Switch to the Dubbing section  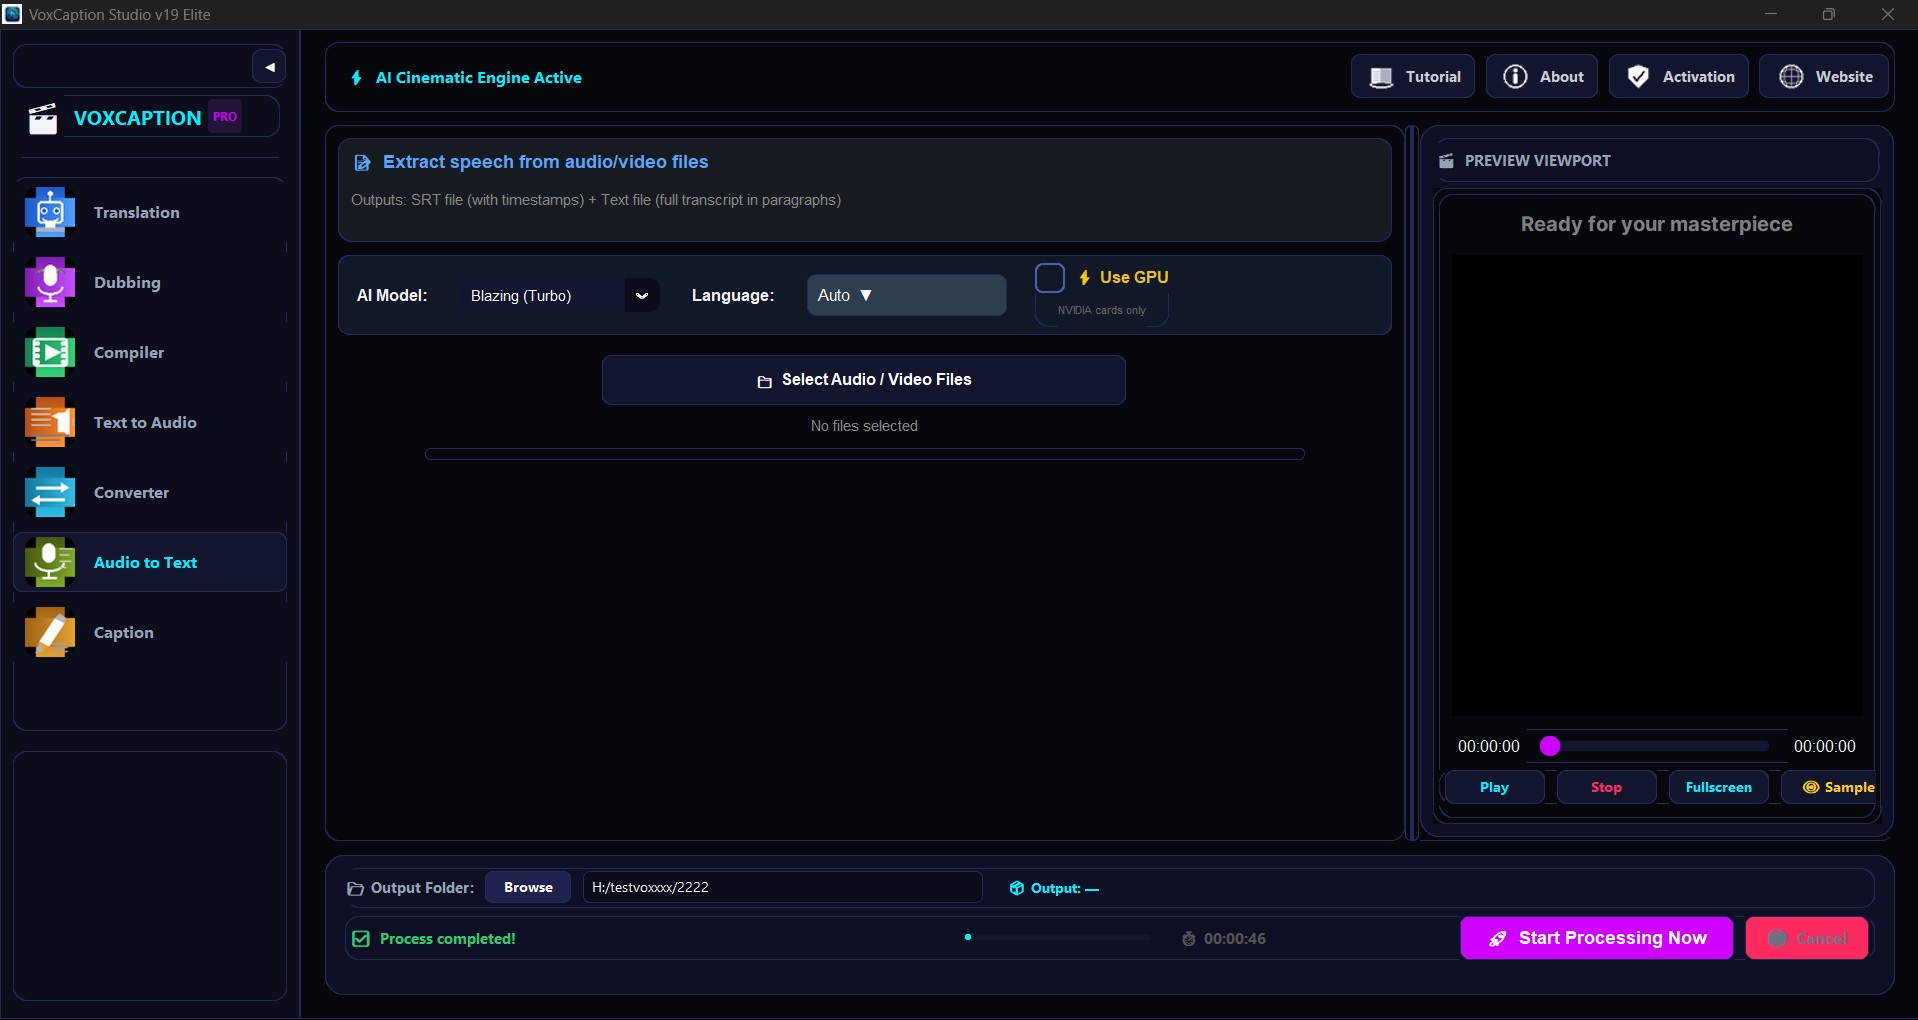(x=150, y=282)
